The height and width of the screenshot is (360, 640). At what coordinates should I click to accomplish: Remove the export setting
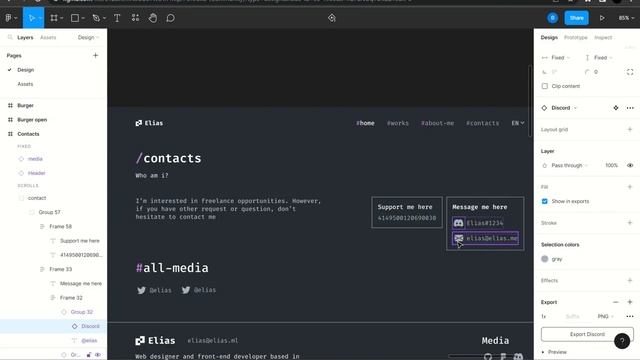coord(616,302)
